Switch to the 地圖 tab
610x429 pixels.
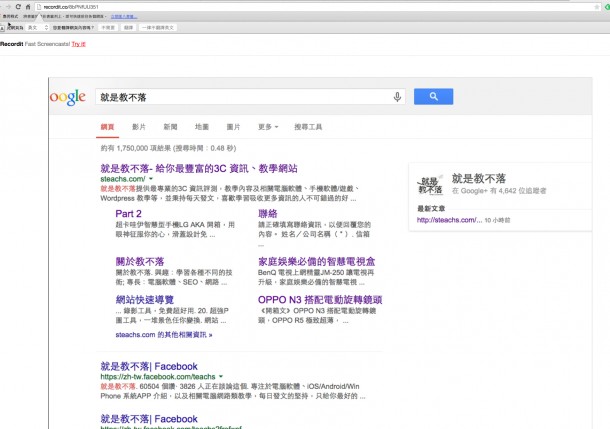(202, 127)
